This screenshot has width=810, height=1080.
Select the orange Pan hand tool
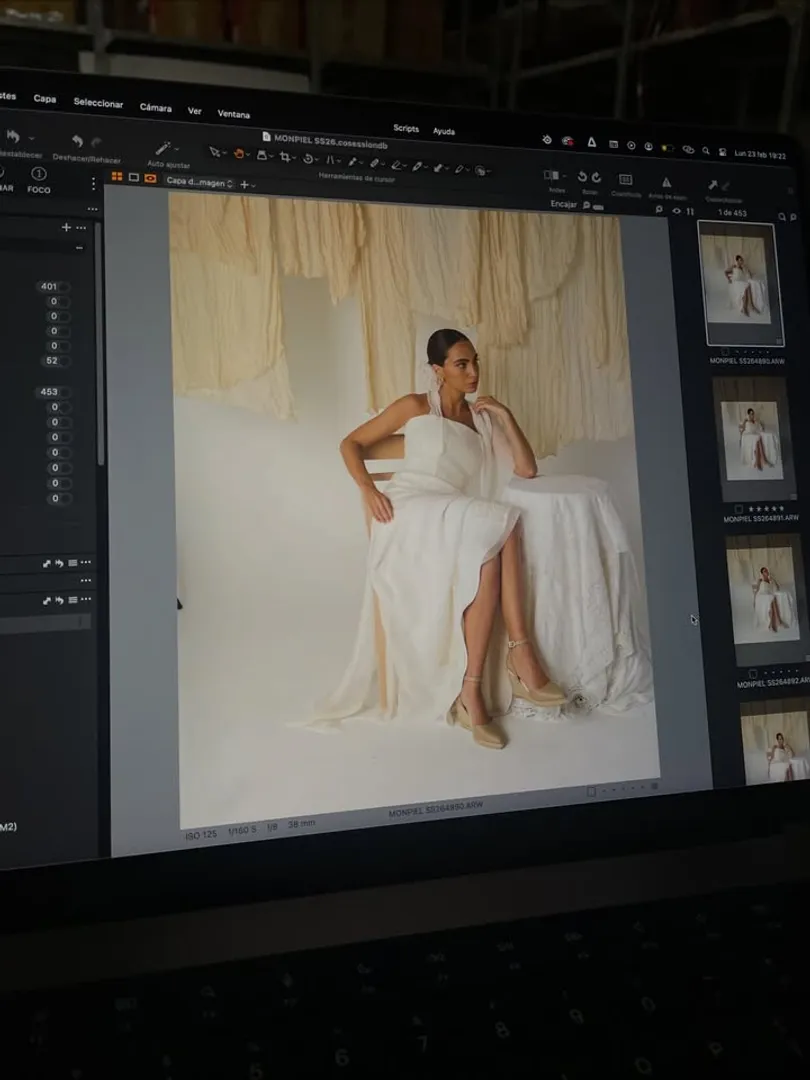point(238,153)
